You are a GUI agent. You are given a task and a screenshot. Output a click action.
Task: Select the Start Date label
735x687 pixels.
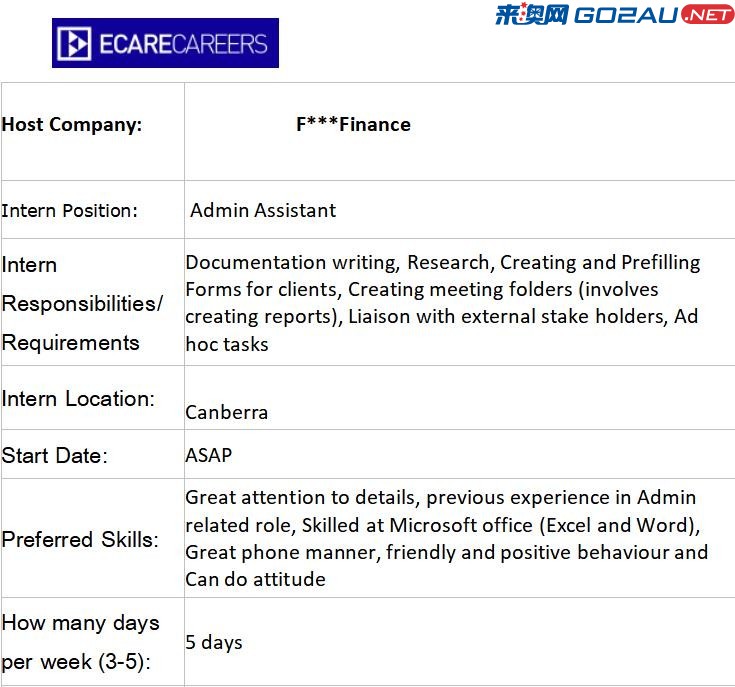tap(55, 456)
